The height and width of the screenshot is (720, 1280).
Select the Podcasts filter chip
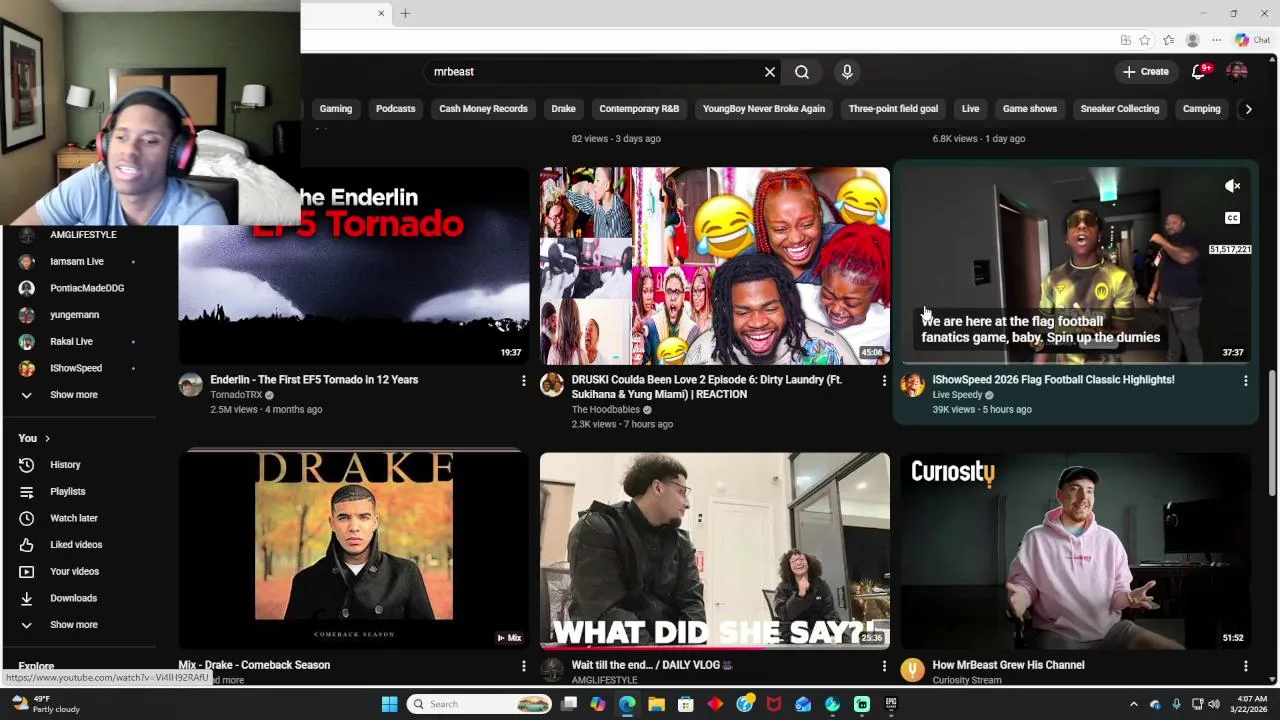pos(395,109)
